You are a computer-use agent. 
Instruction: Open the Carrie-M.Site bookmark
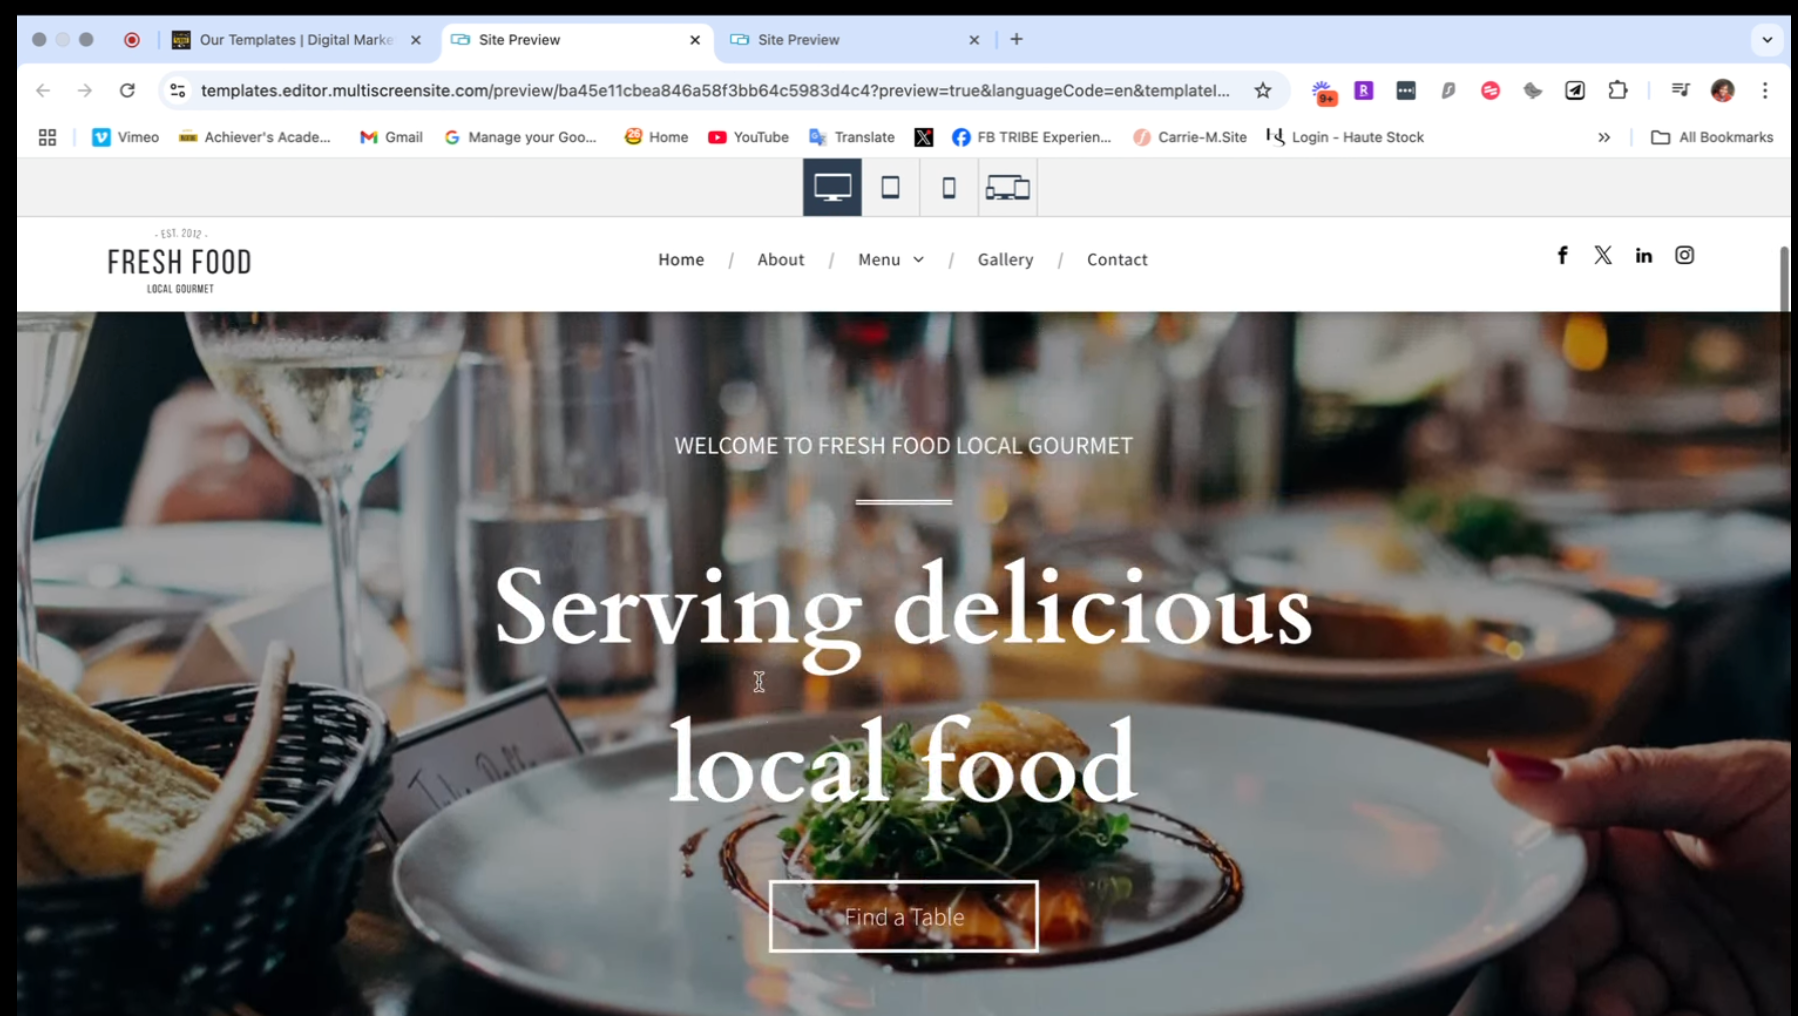tap(1190, 137)
